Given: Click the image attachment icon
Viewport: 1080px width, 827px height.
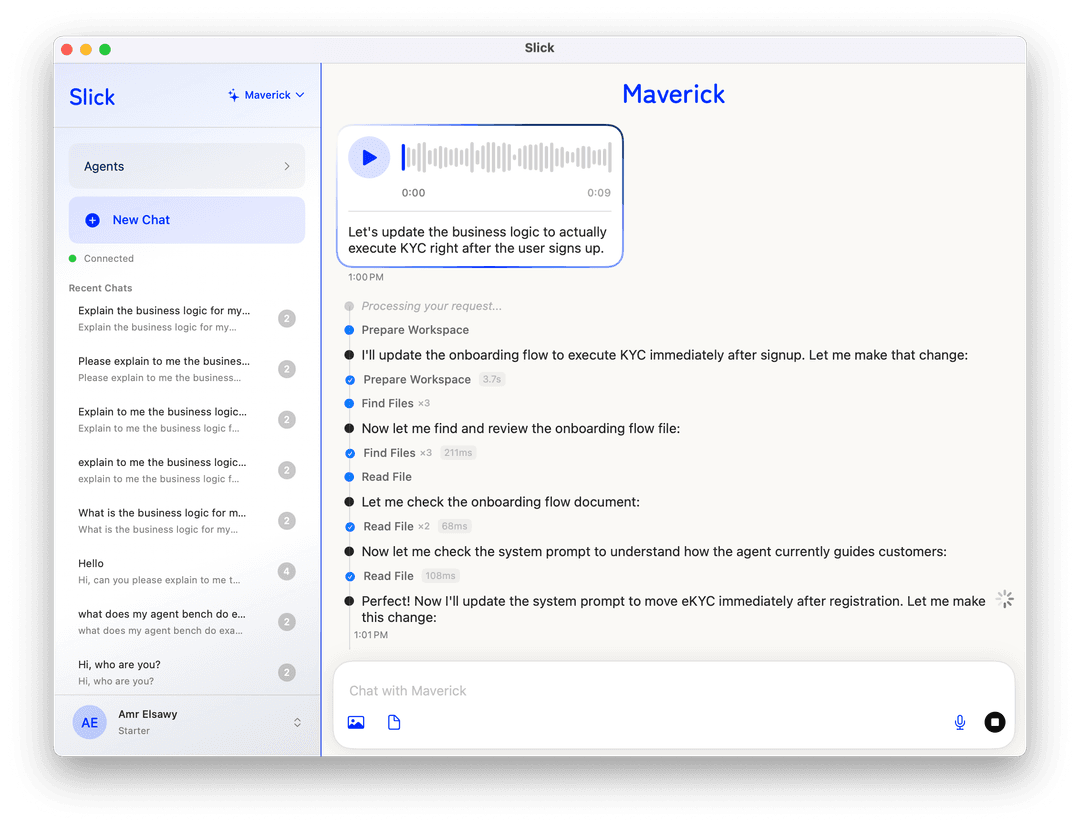Looking at the screenshot, I should [356, 722].
